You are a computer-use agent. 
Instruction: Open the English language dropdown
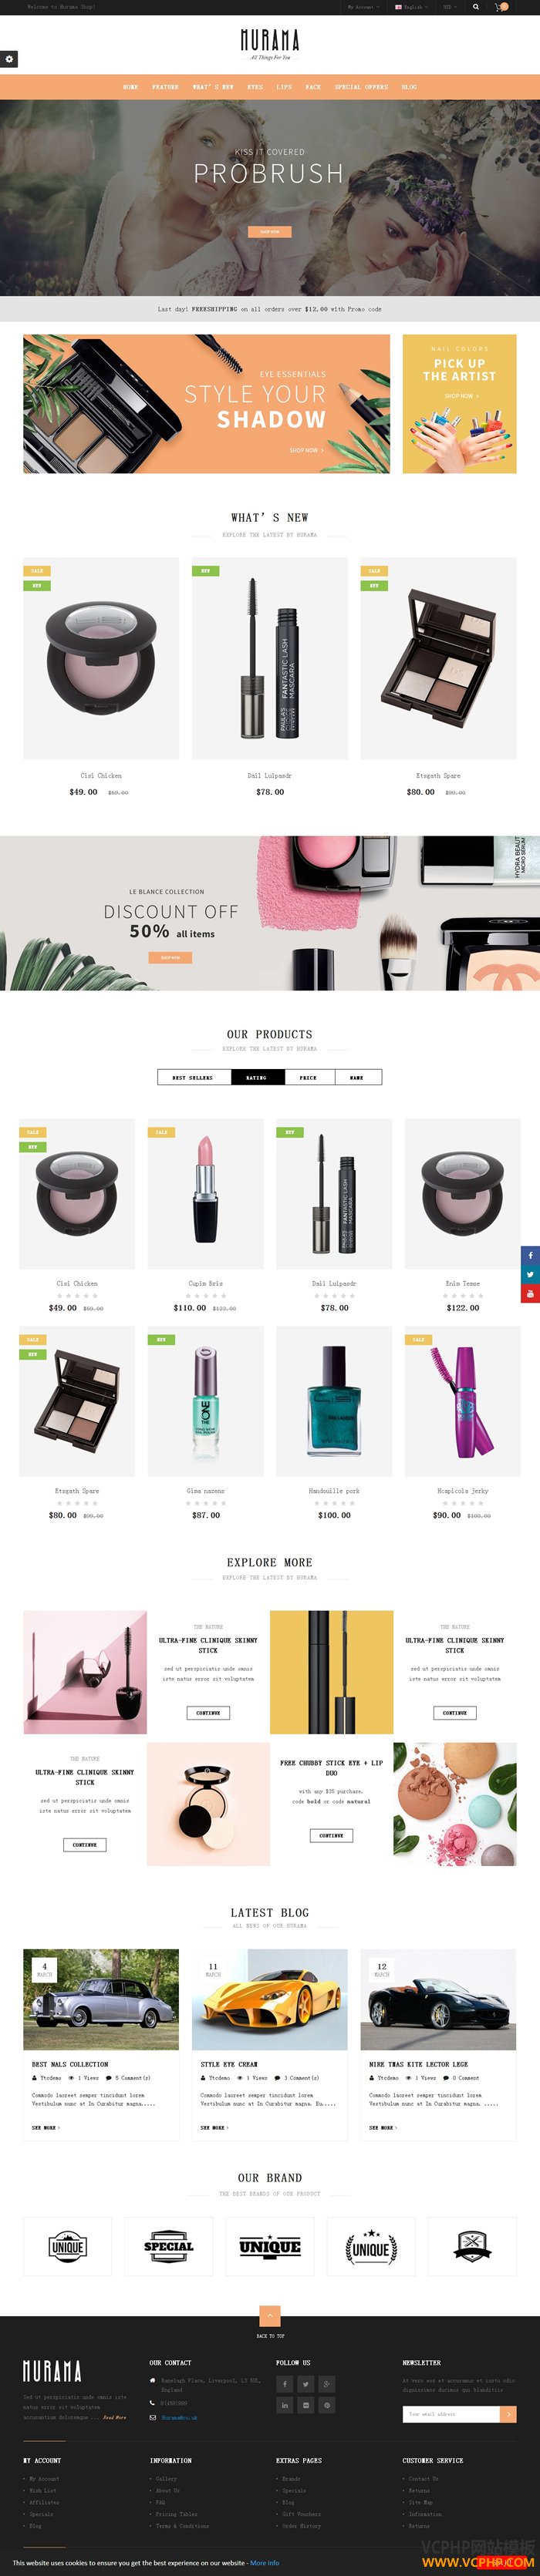point(411,6)
